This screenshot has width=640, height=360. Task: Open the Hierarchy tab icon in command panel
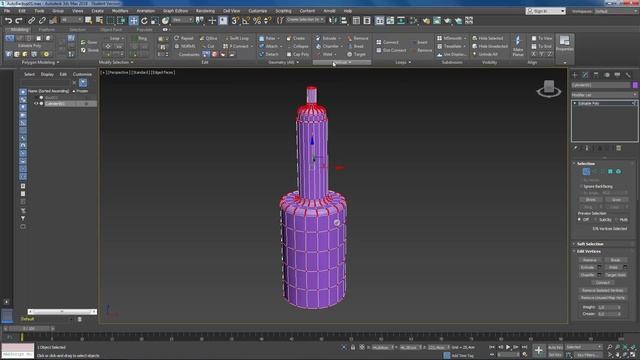[x=596, y=75]
